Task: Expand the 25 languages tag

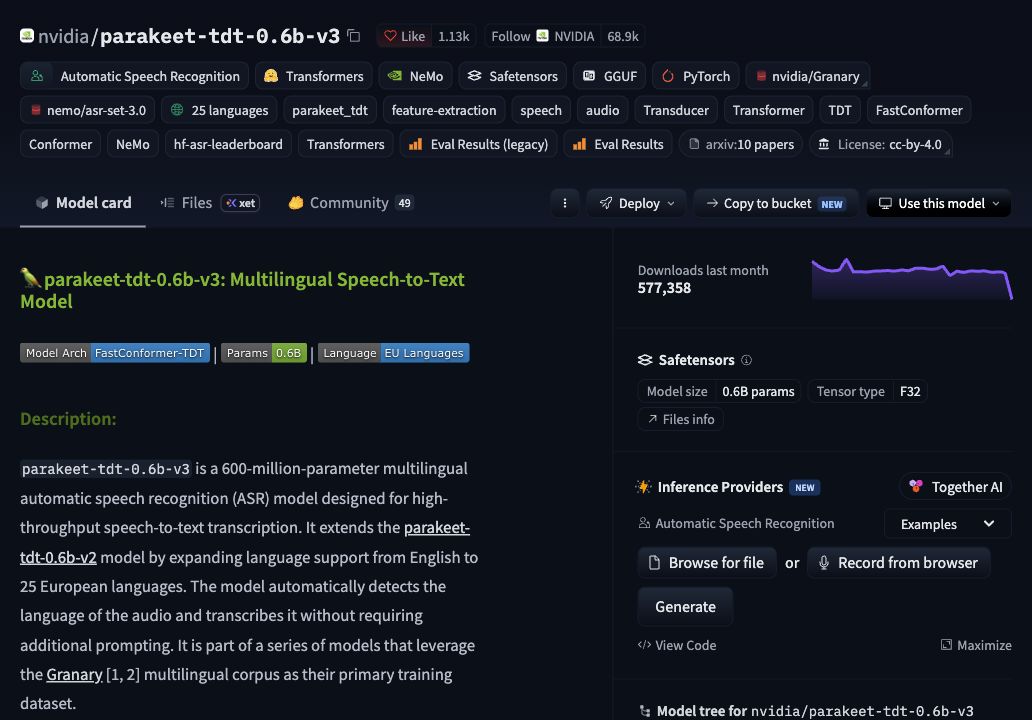Action: [x=219, y=111]
